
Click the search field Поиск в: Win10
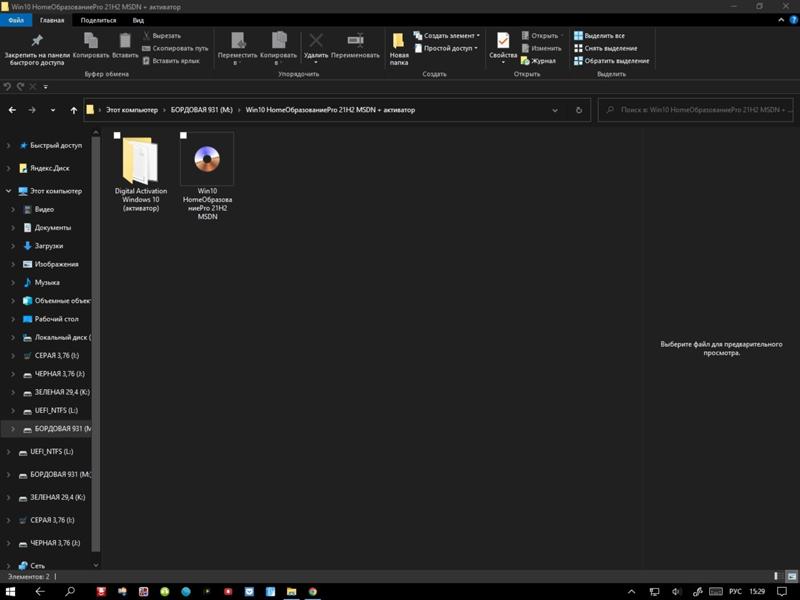pos(696,110)
